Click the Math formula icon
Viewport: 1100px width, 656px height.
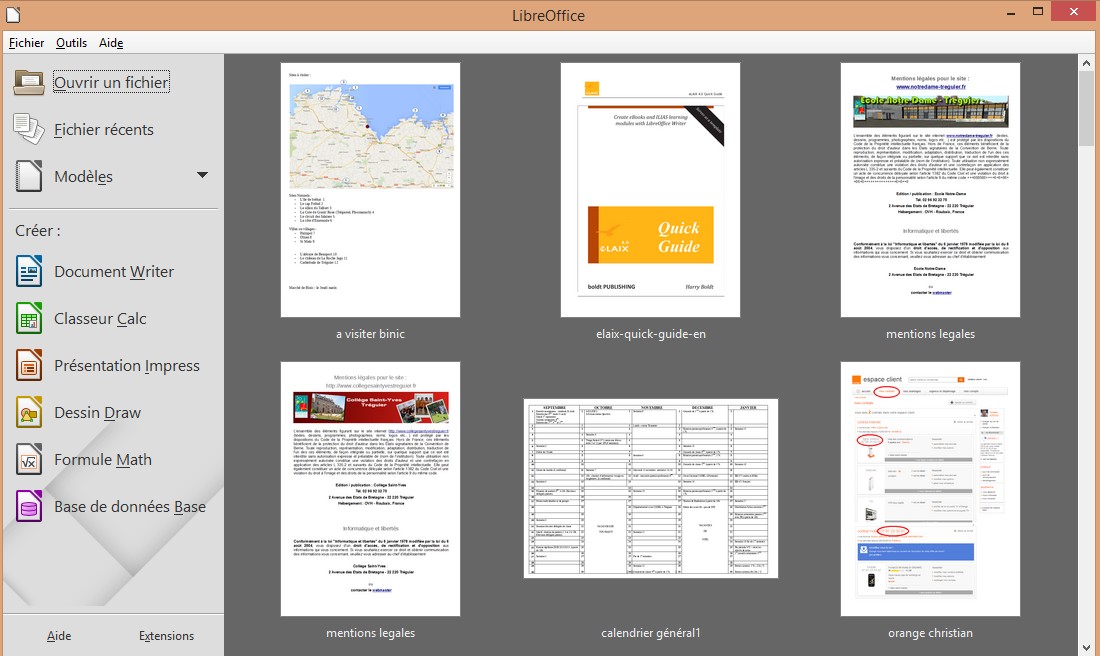pos(29,460)
